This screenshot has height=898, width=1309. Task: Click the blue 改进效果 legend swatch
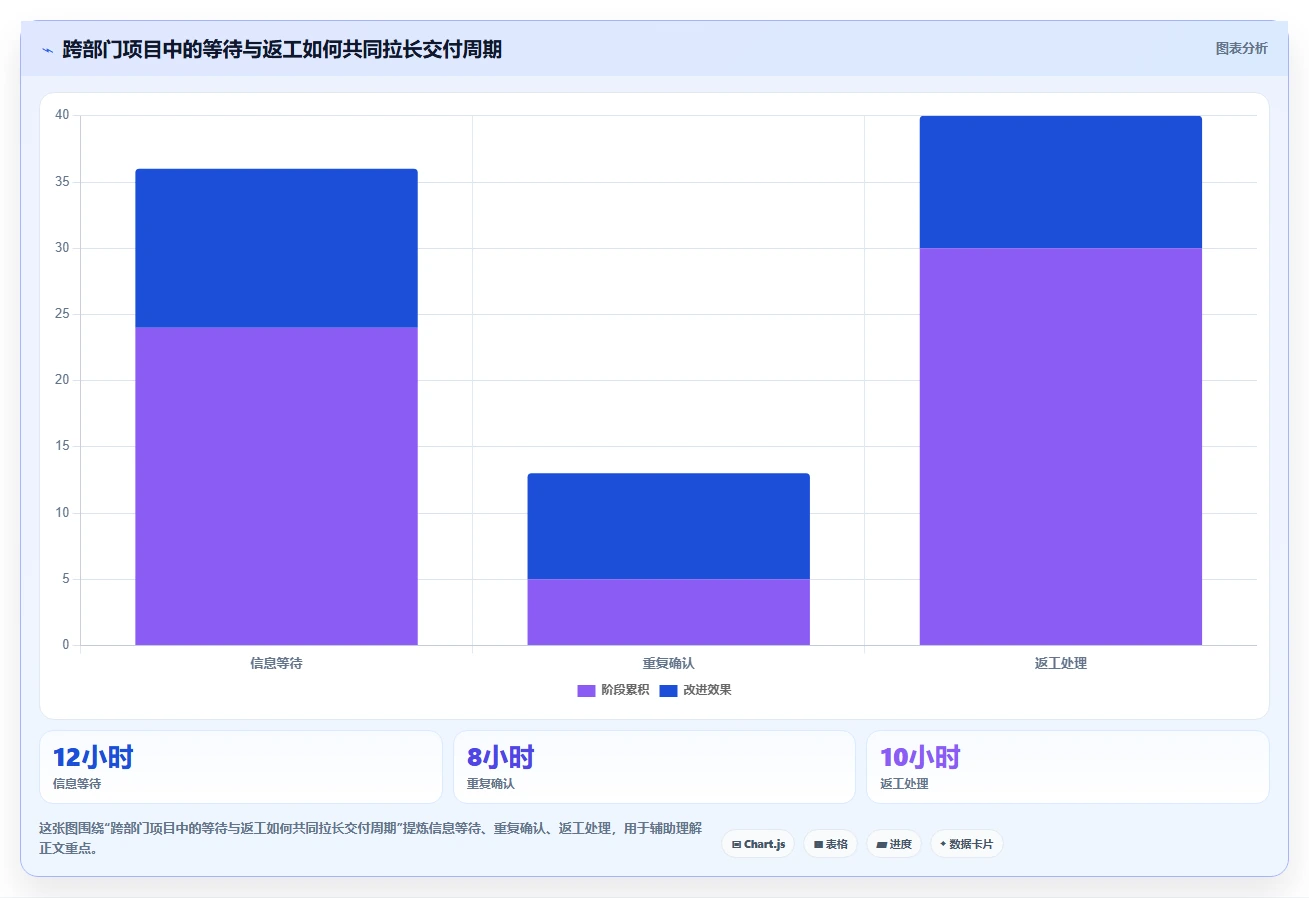coord(668,691)
